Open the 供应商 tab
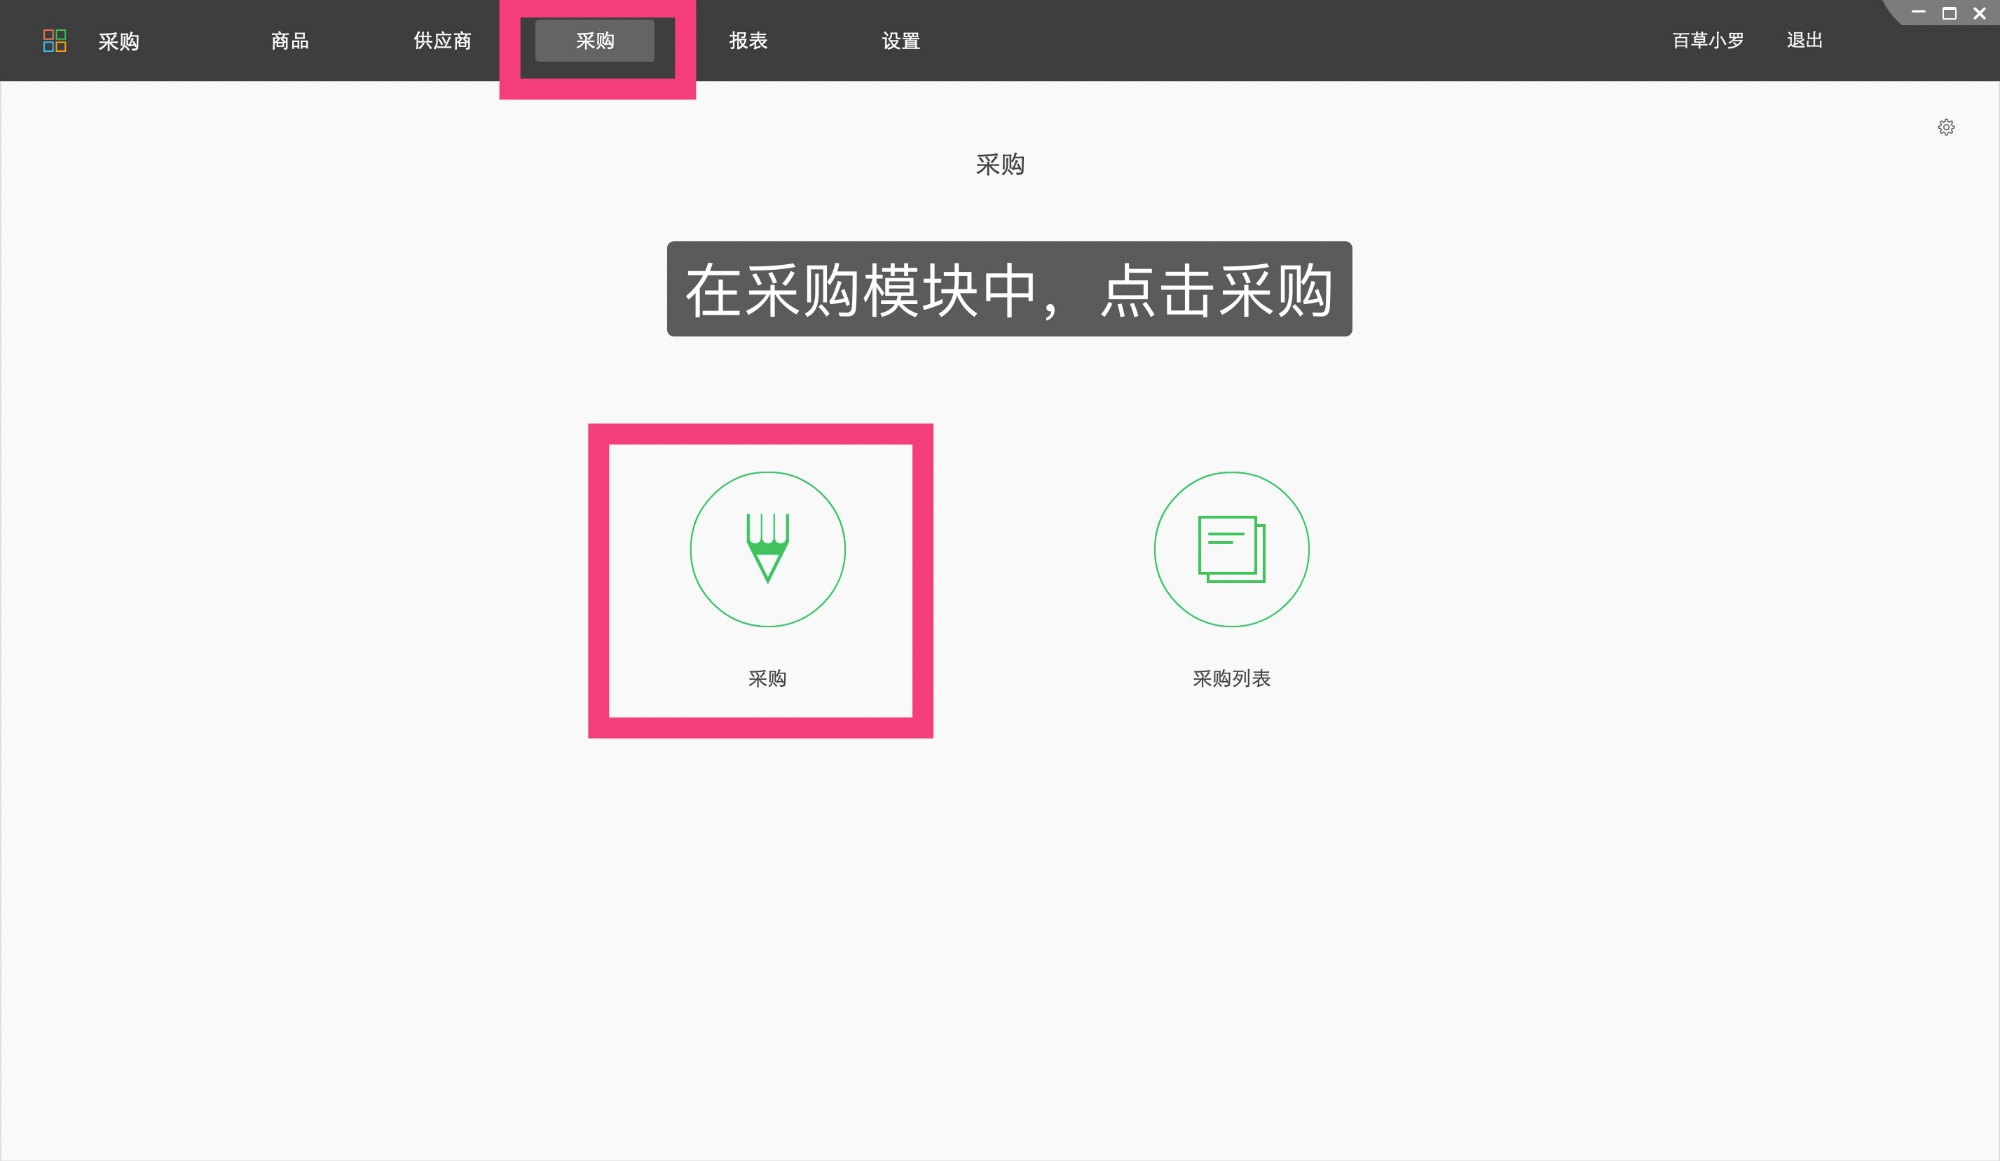2000x1161 pixels. 440,40
